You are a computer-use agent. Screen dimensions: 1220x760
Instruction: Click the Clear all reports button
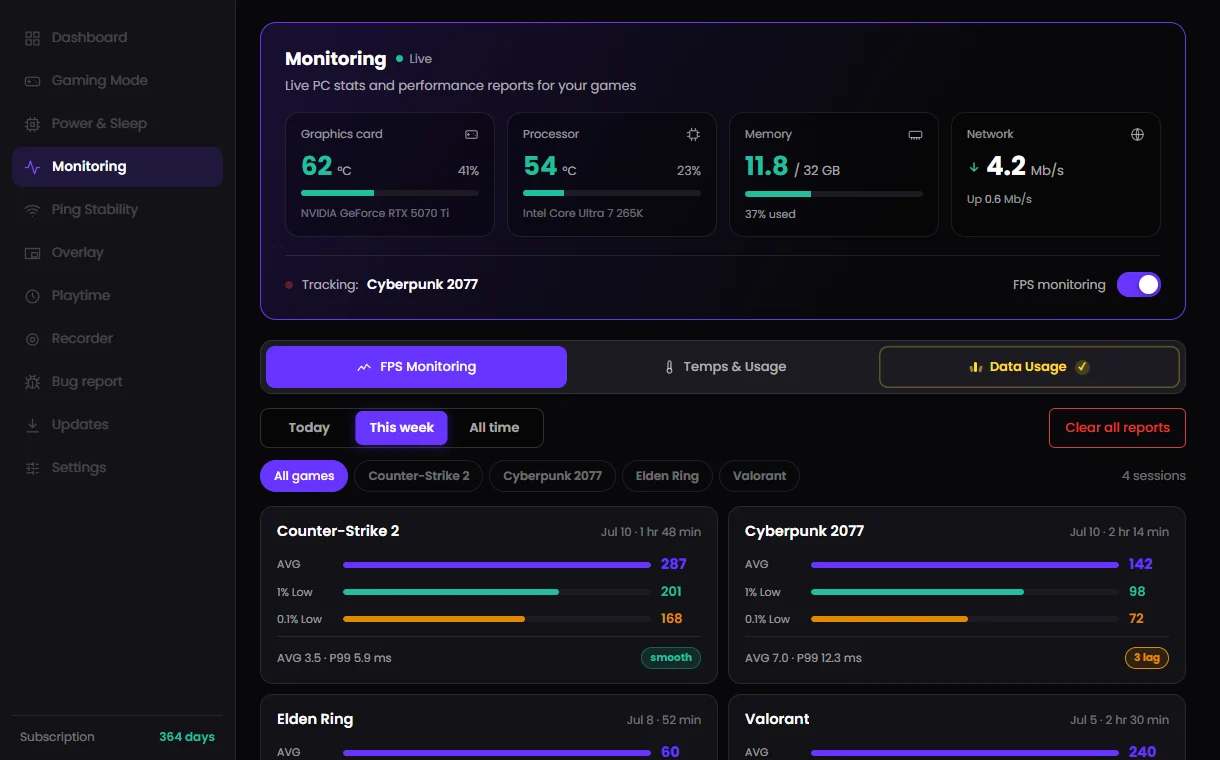[1117, 428]
